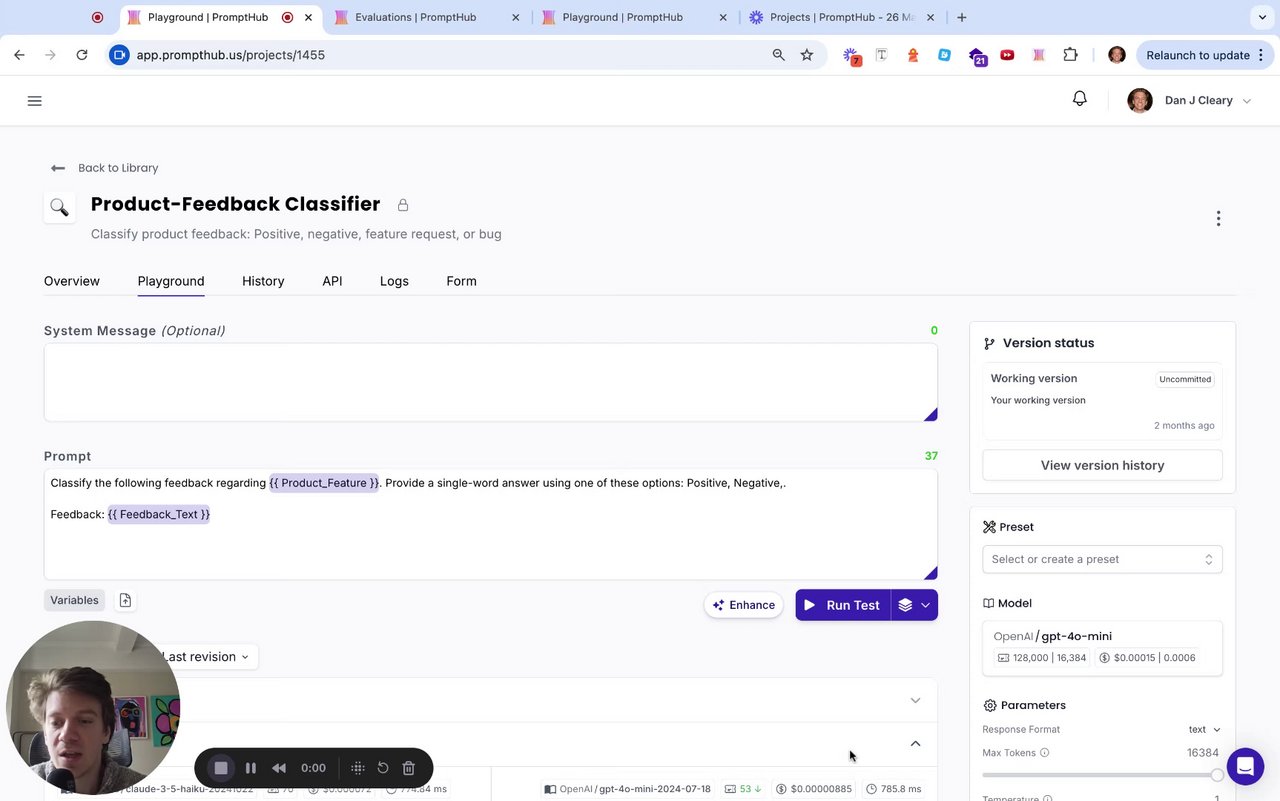Delete the recording with the trash icon
This screenshot has height=801, width=1280.
coord(408,768)
